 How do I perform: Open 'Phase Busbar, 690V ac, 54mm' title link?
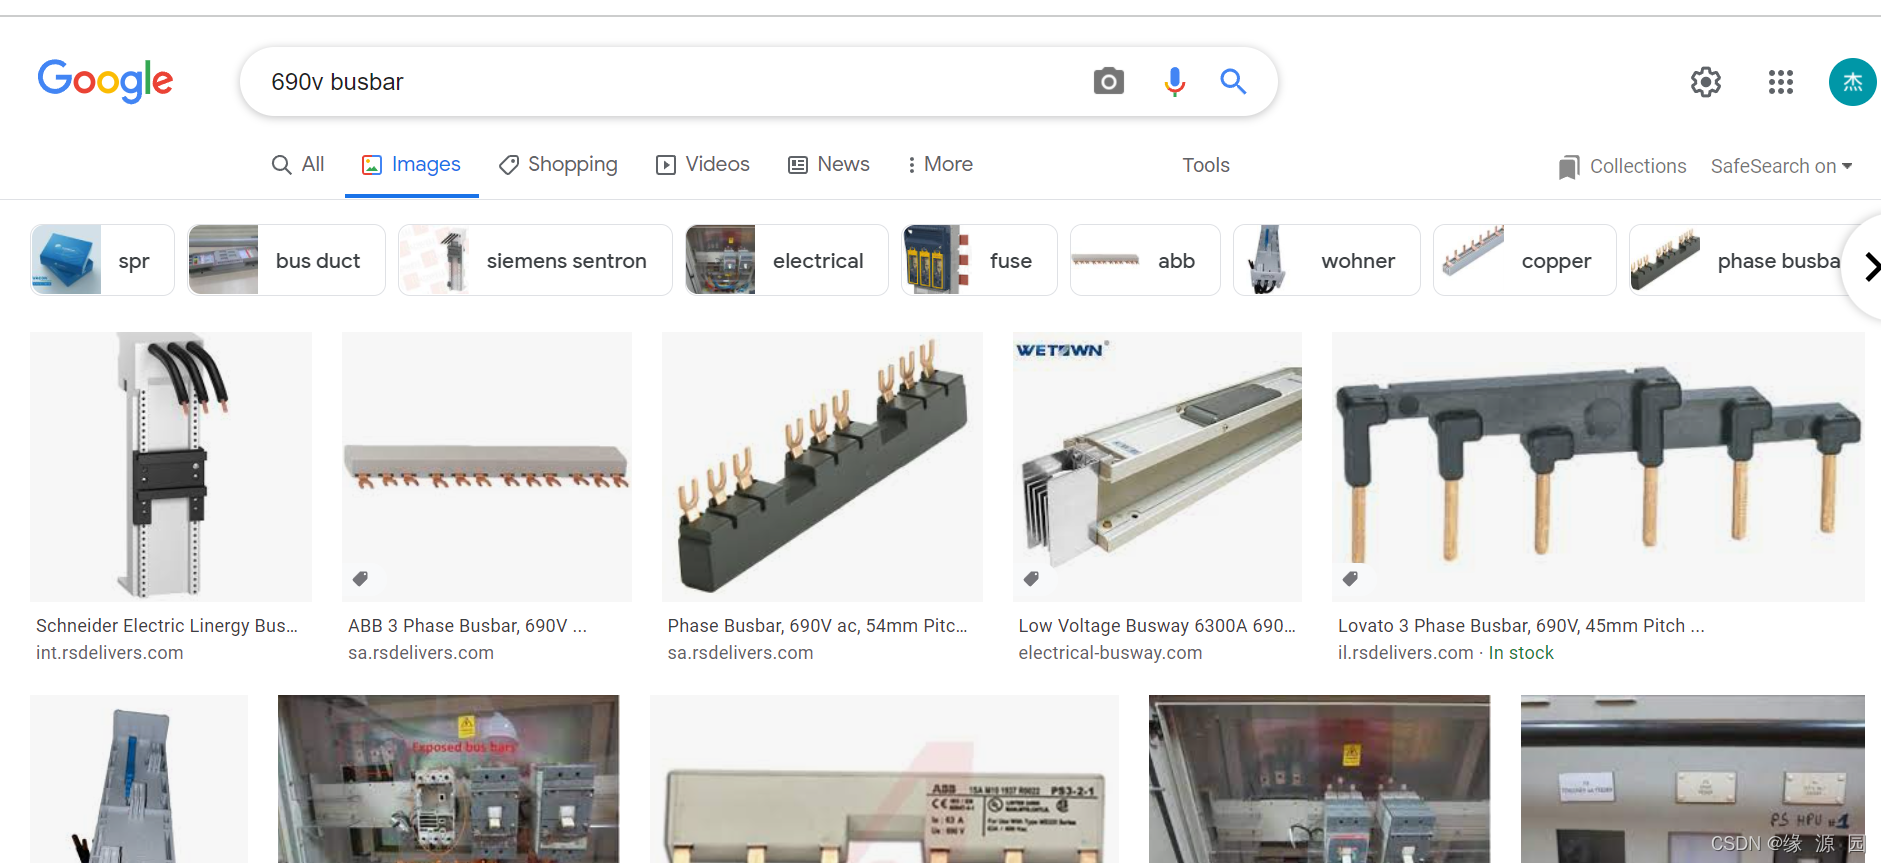(x=817, y=626)
